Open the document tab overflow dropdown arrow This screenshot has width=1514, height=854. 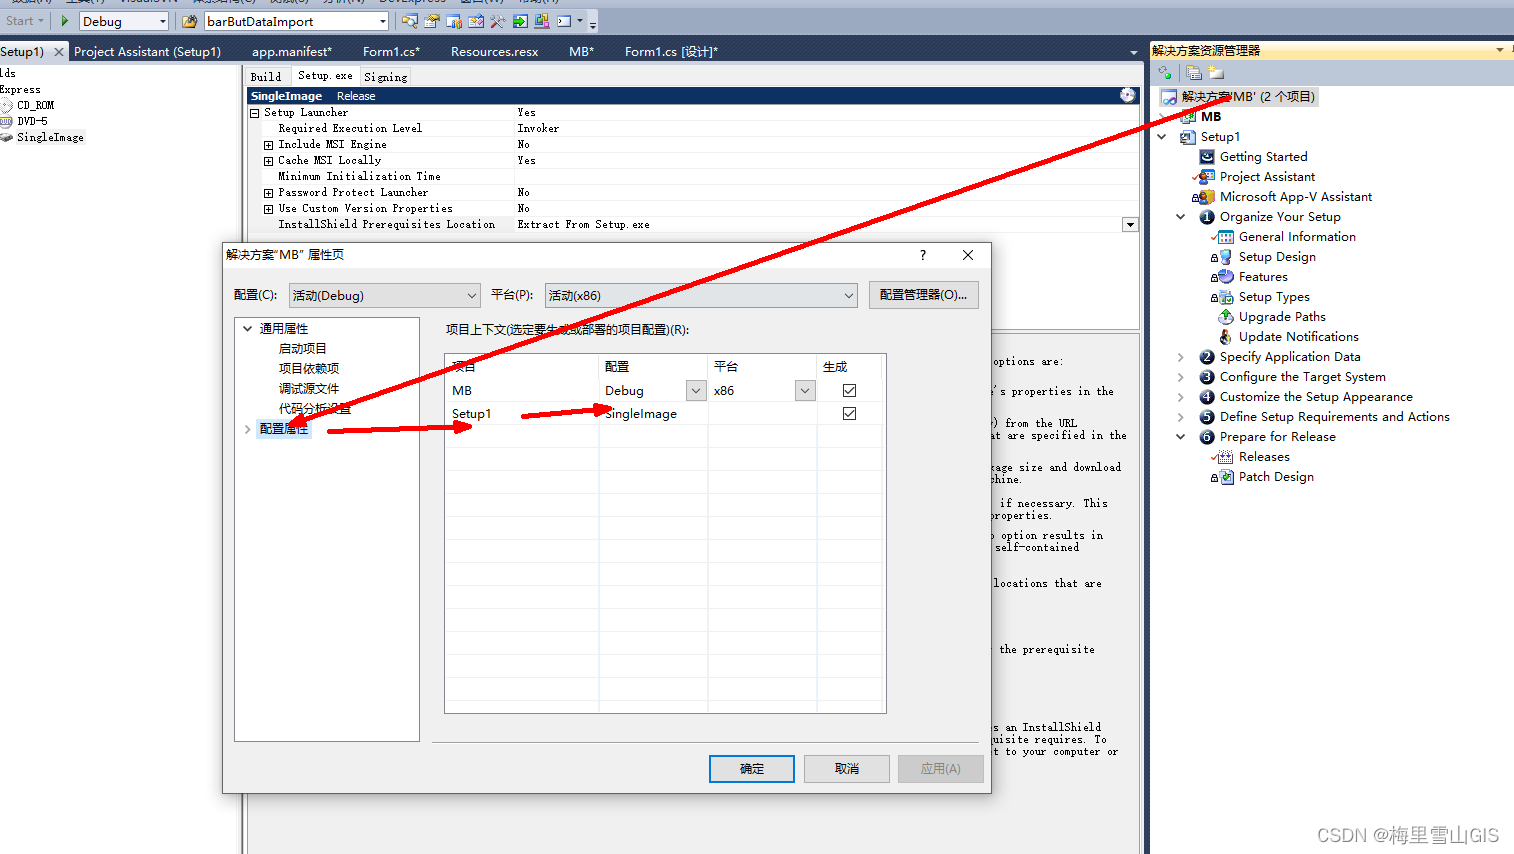1133,52
